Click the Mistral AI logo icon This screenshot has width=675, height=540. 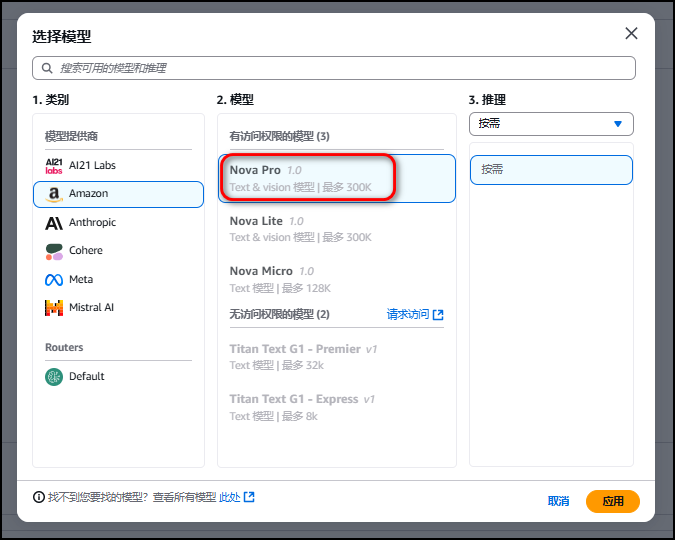54,308
